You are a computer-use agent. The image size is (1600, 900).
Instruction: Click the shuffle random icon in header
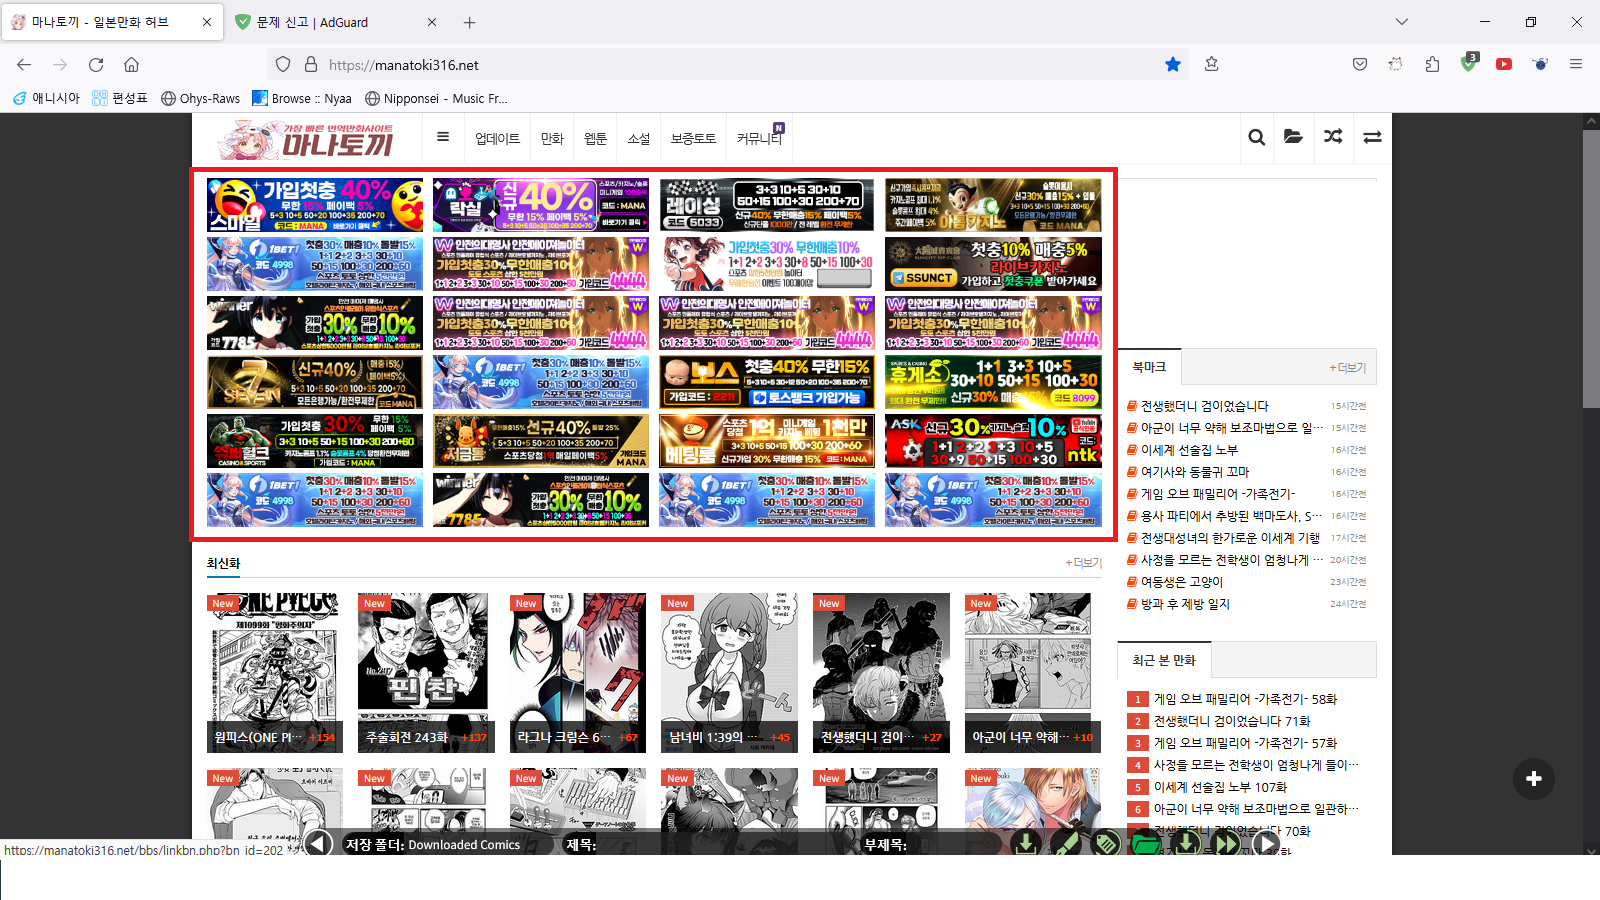point(1333,137)
